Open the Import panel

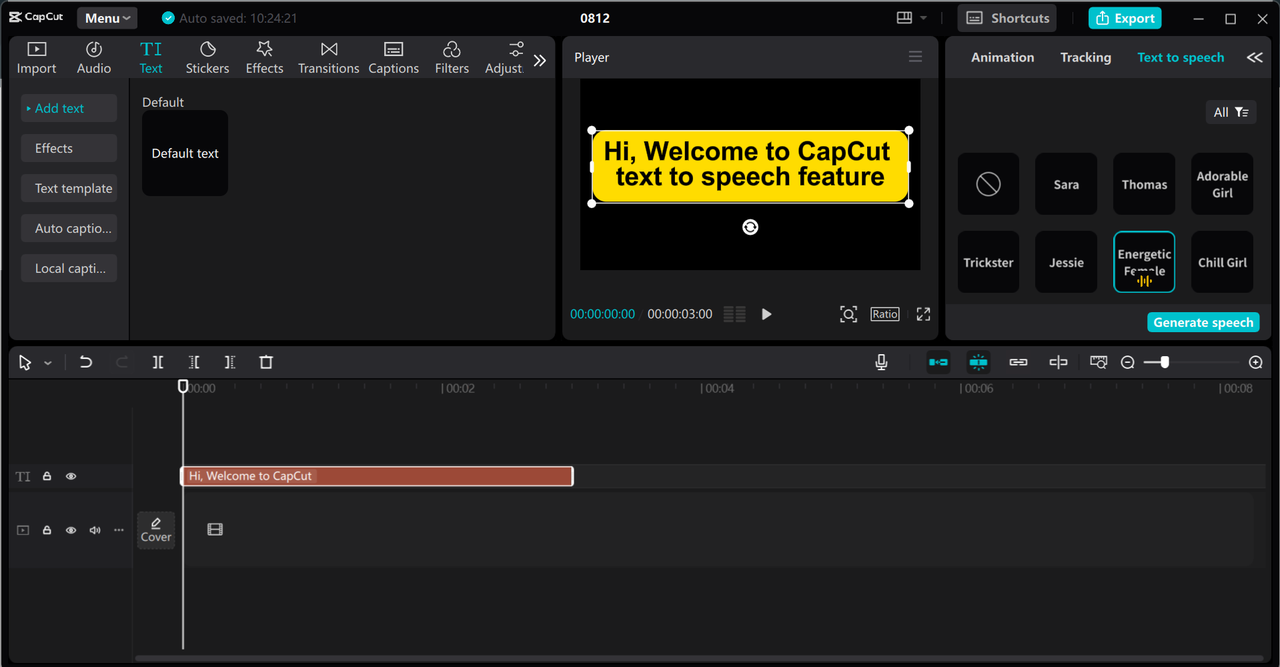click(36, 58)
